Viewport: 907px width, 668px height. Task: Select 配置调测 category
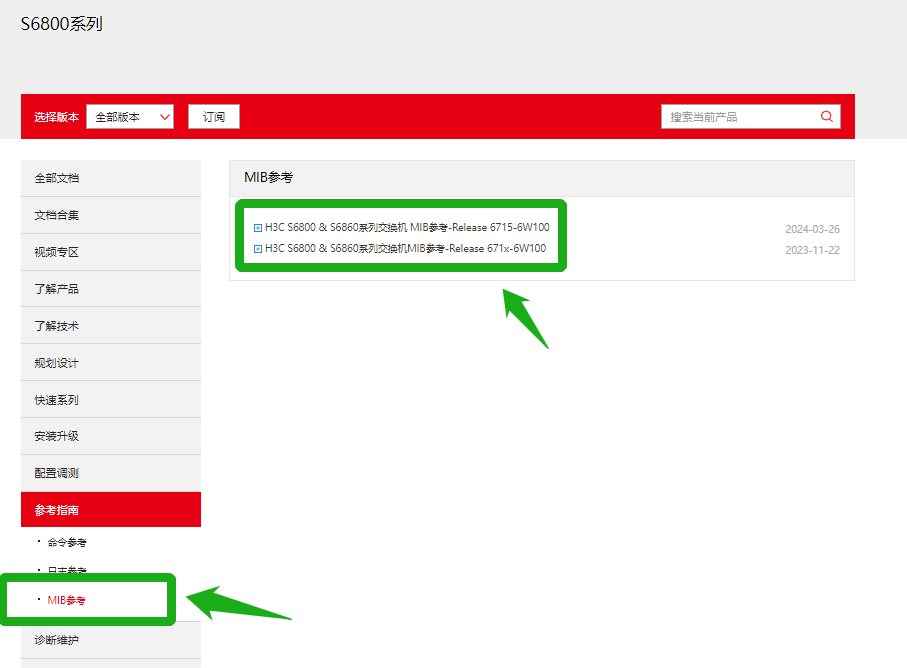pyautogui.click(x=111, y=473)
